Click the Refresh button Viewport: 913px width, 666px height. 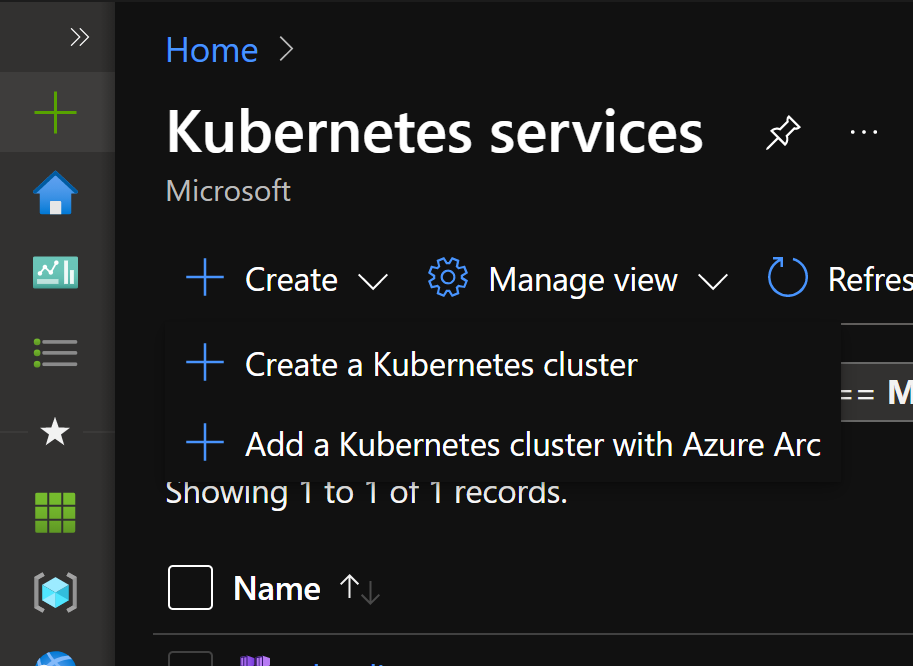840,278
